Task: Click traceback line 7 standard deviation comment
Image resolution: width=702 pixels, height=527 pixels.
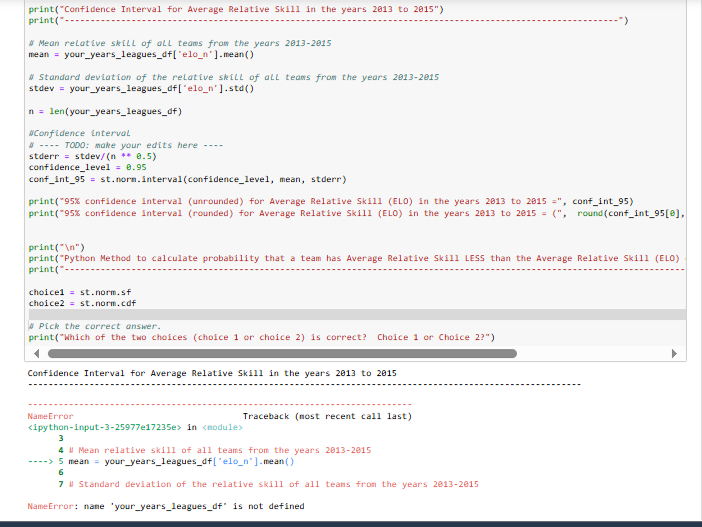Action: click(x=269, y=484)
